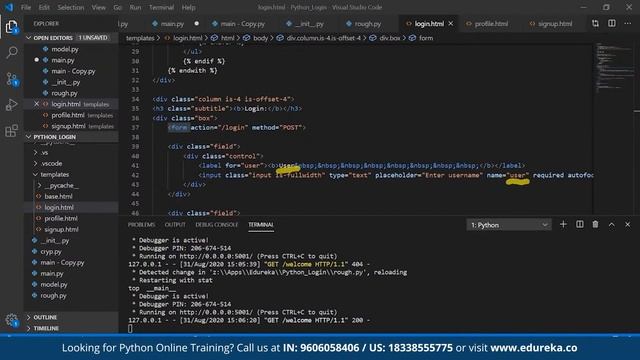Click the body breadcrumb segment
This screenshot has width=640, height=360.
coord(260,38)
